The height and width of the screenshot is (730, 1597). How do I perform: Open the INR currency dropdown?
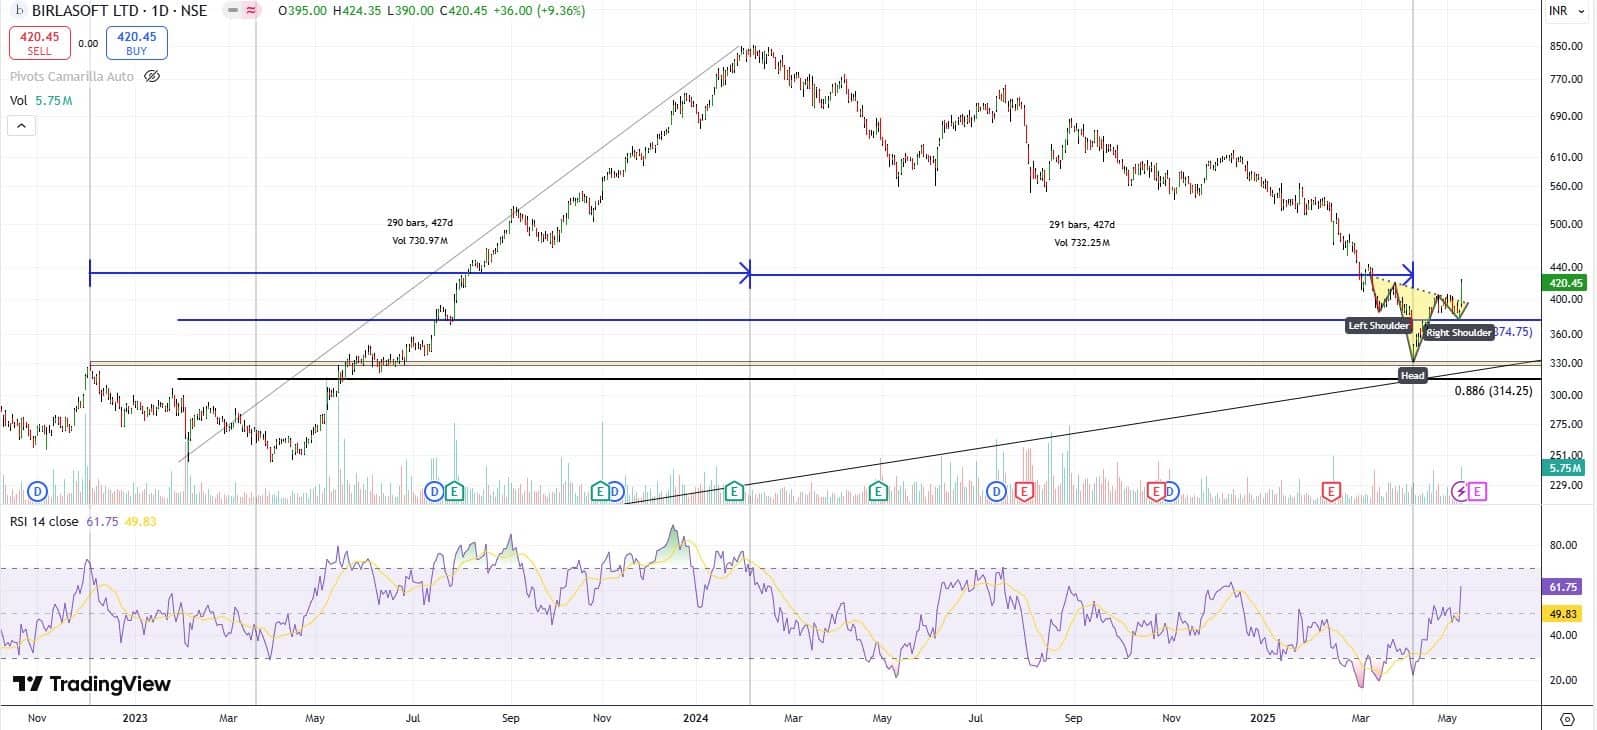1567,11
